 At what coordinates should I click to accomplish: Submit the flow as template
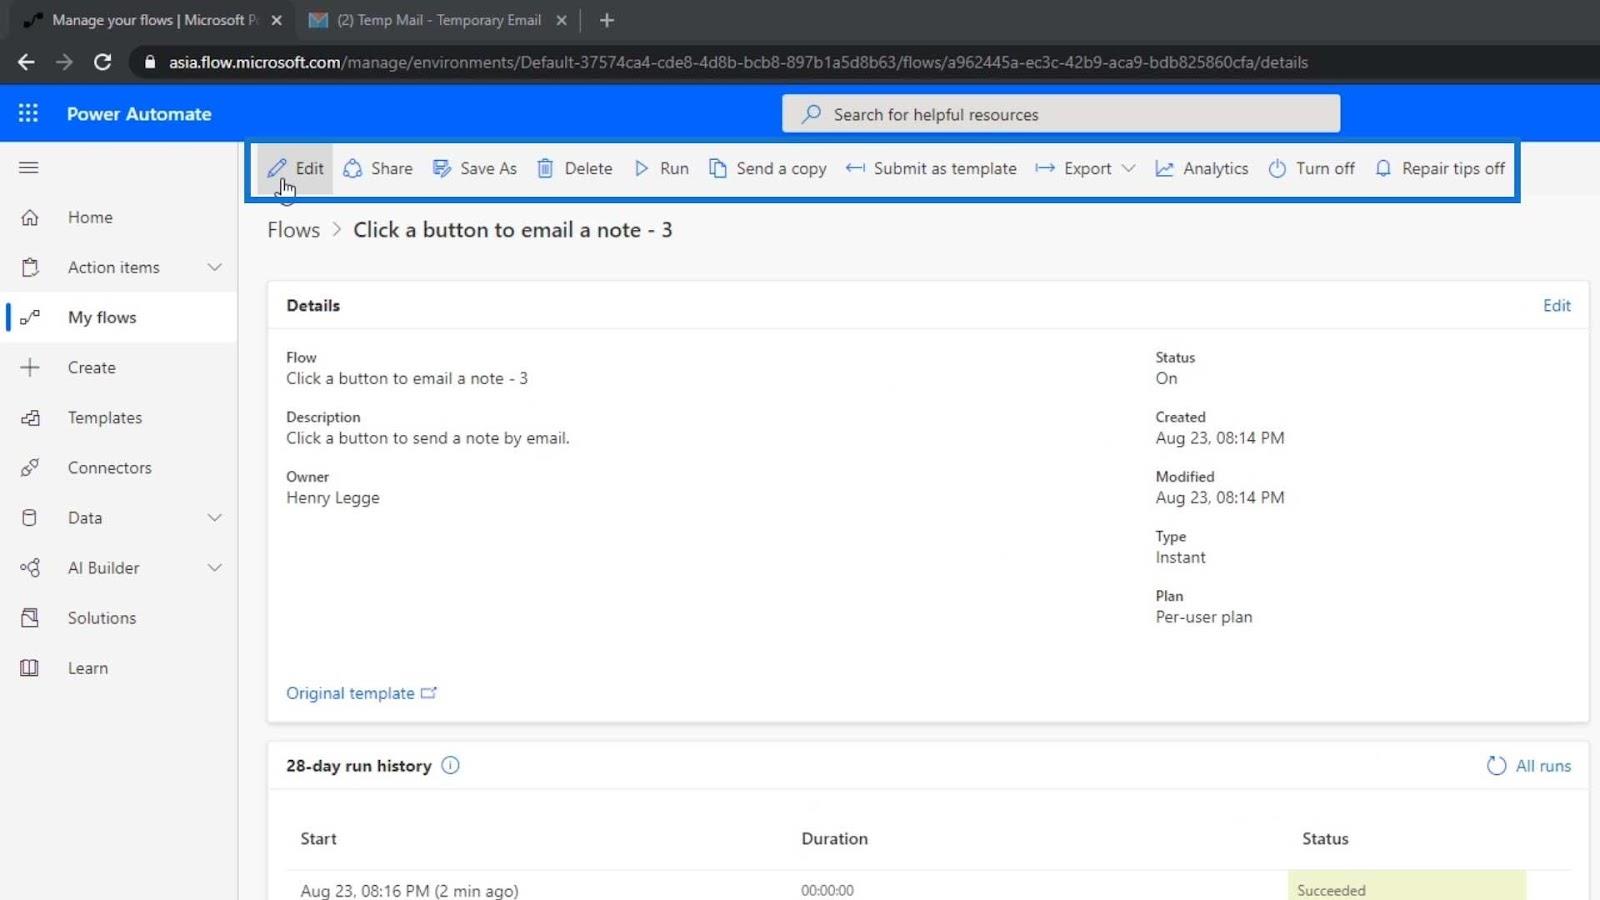(931, 168)
